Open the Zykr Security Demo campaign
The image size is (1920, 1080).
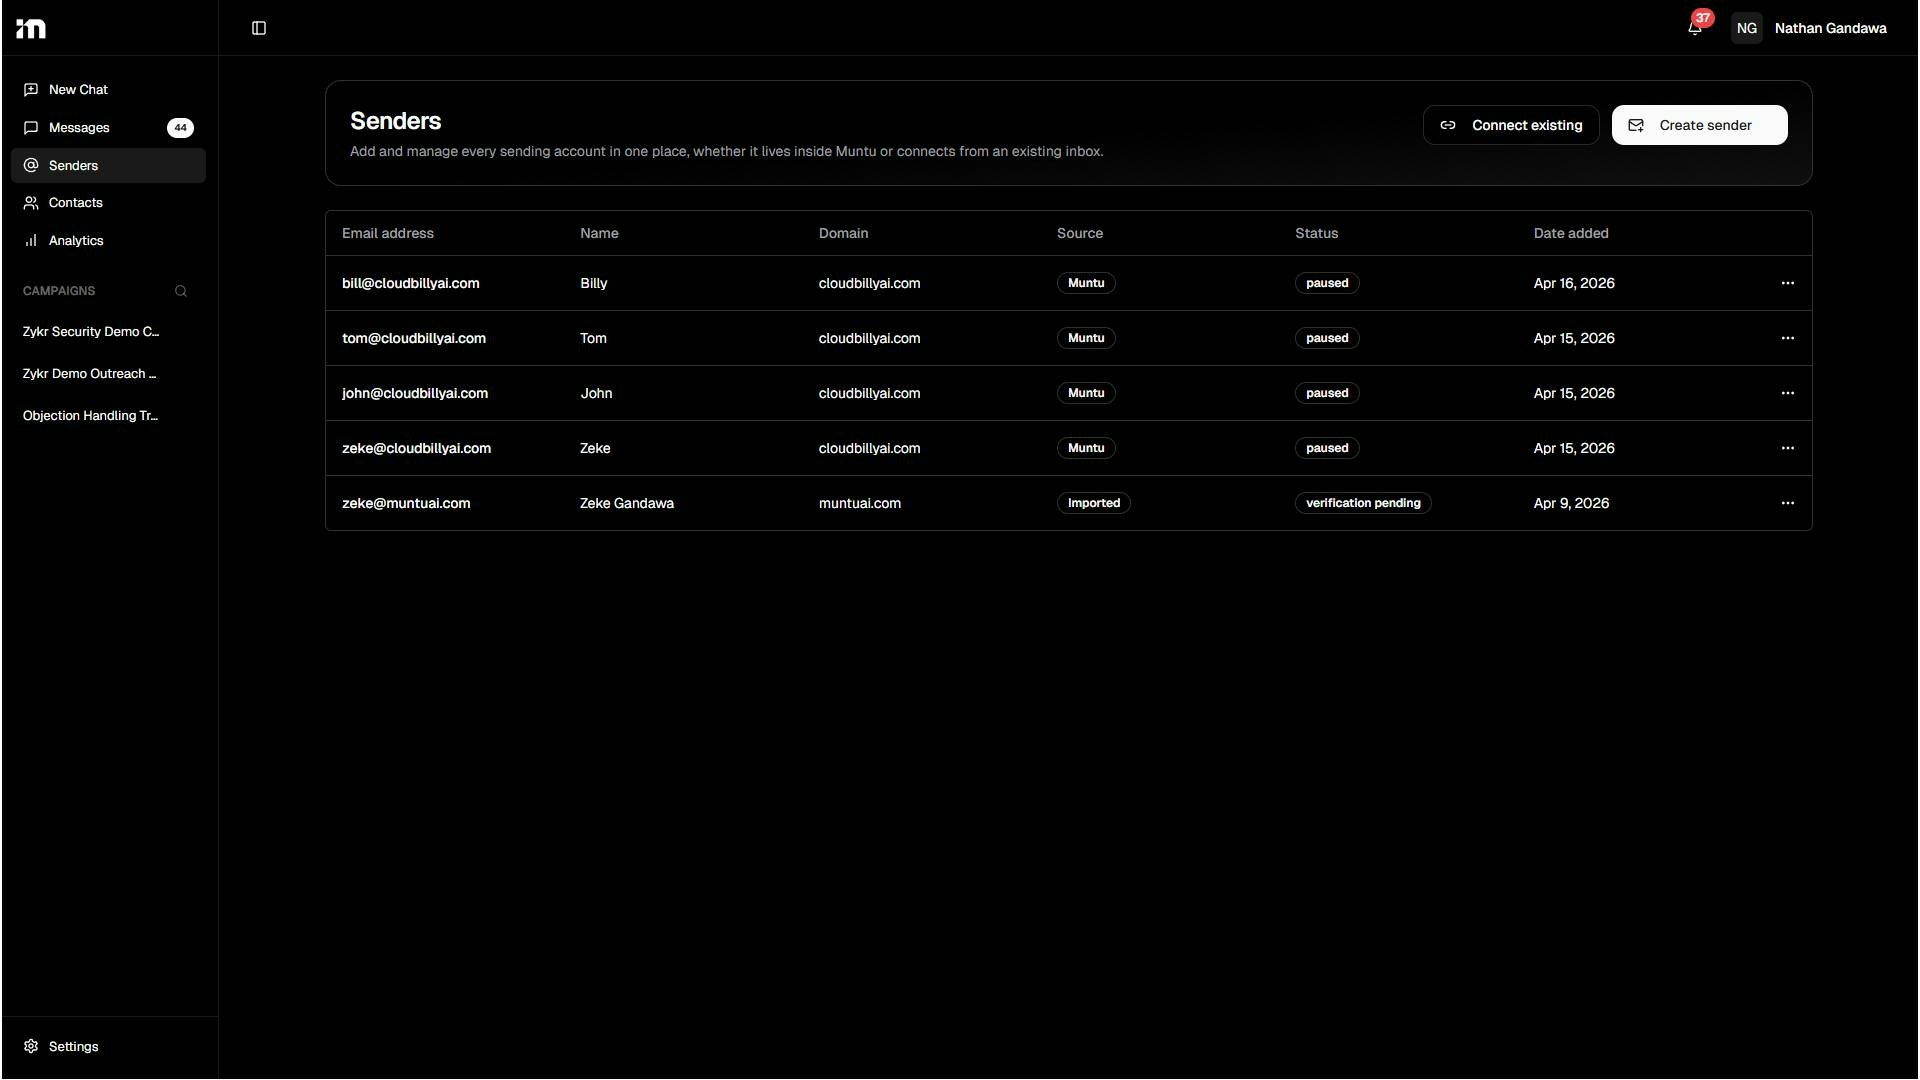pos(91,332)
